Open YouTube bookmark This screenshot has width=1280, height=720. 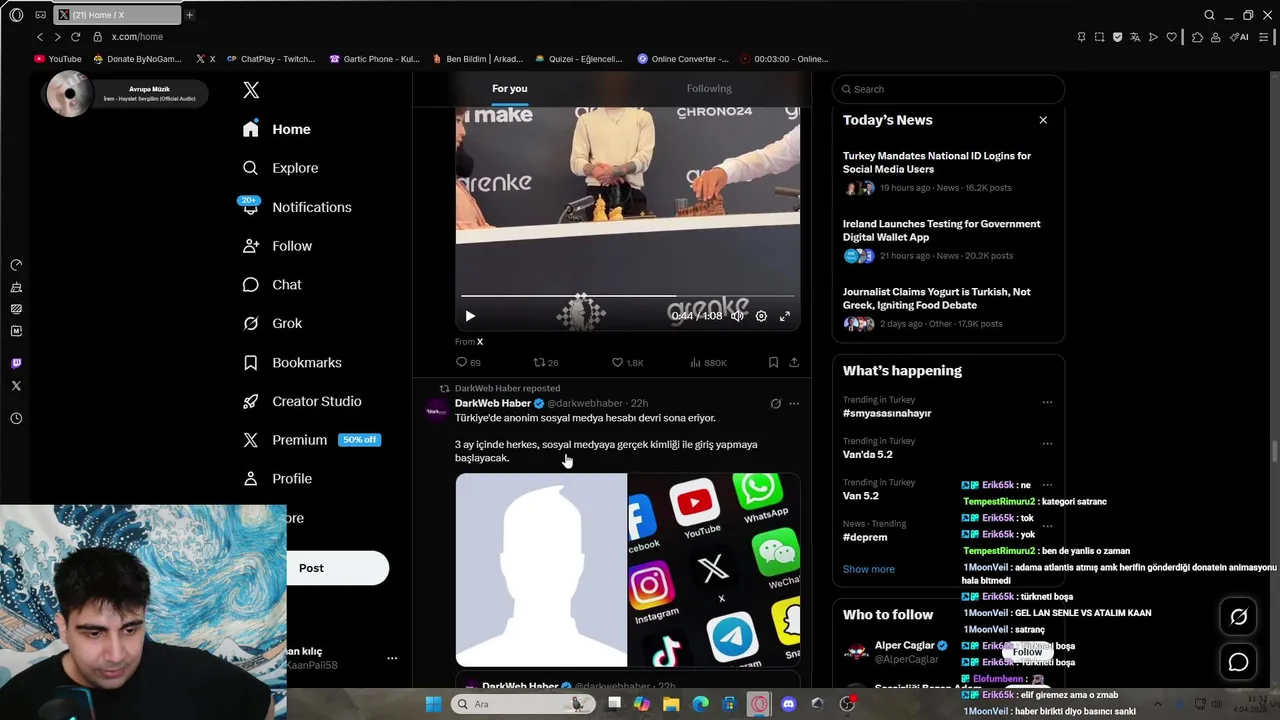click(x=58, y=59)
